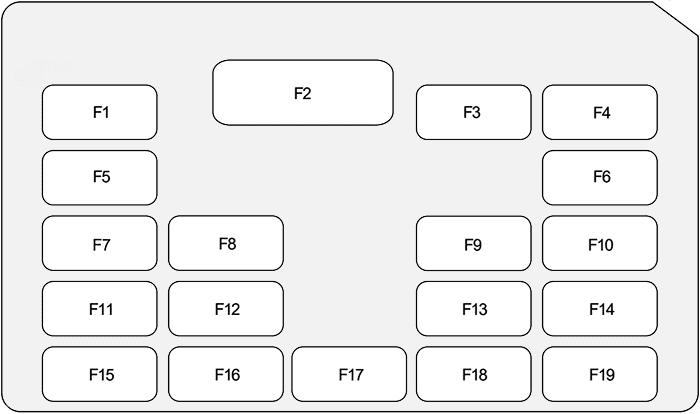Select the F14 fuse box

(600, 309)
